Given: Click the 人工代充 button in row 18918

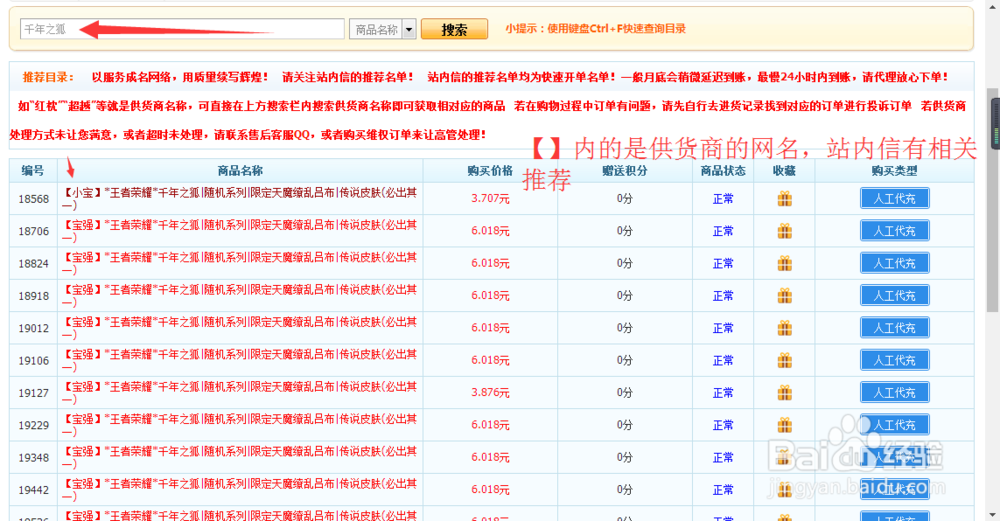Looking at the screenshot, I should [894, 295].
